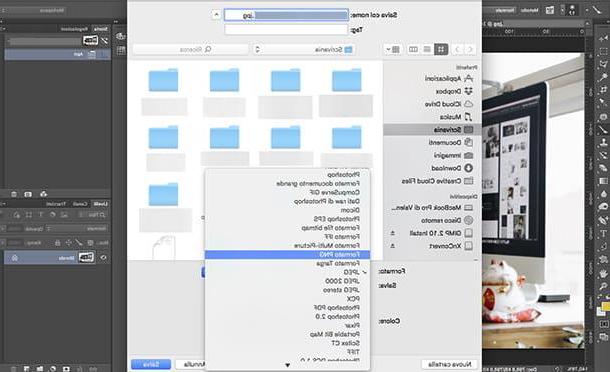The width and height of the screenshot is (610, 372).
Task: Create new document from current history state
Action: pos(44,194)
